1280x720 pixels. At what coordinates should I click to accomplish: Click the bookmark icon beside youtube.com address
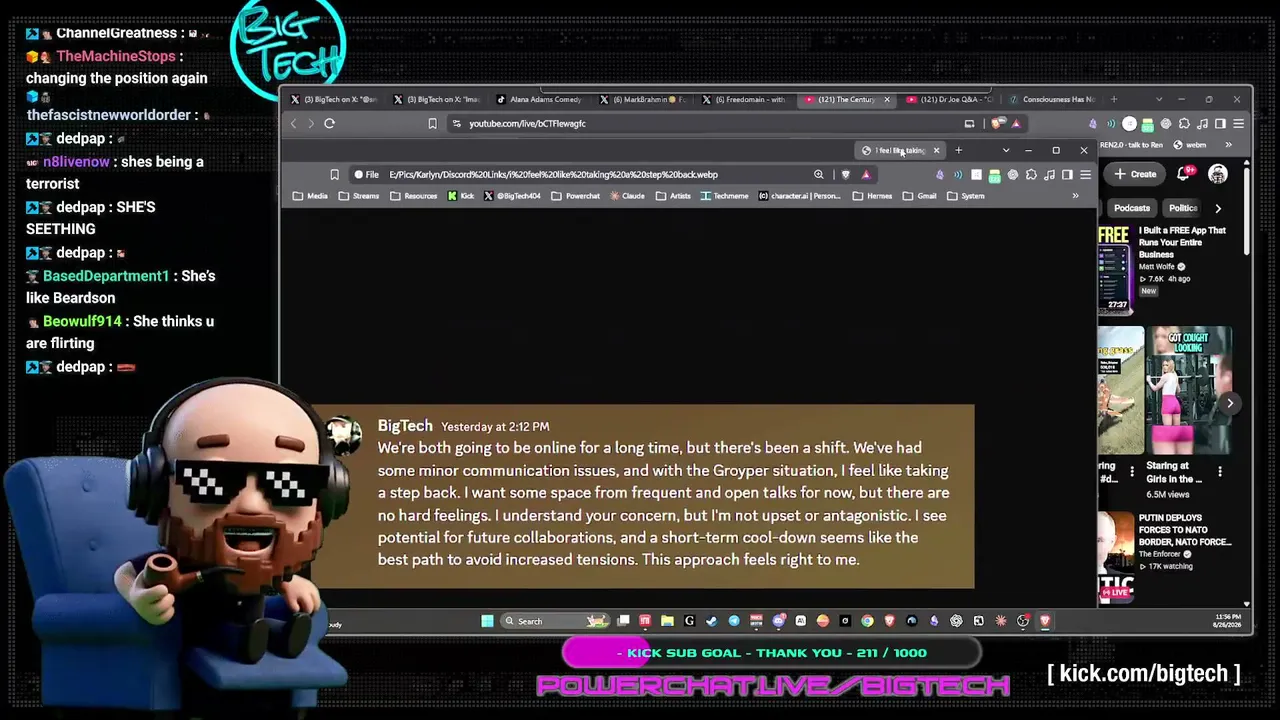(x=432, y=124)
